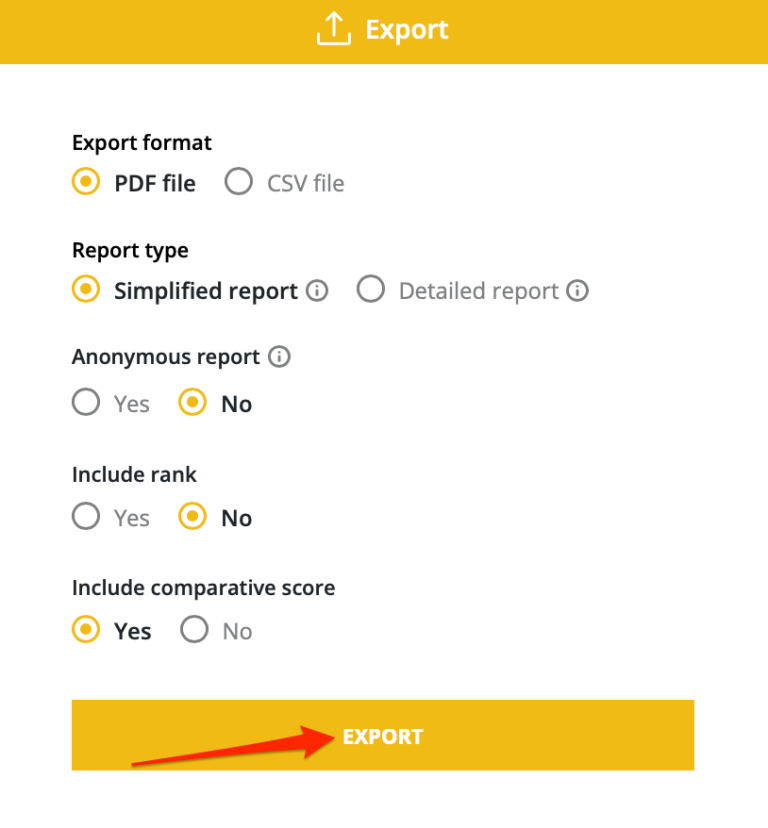Click the Simplified report label text

[206, 291]
